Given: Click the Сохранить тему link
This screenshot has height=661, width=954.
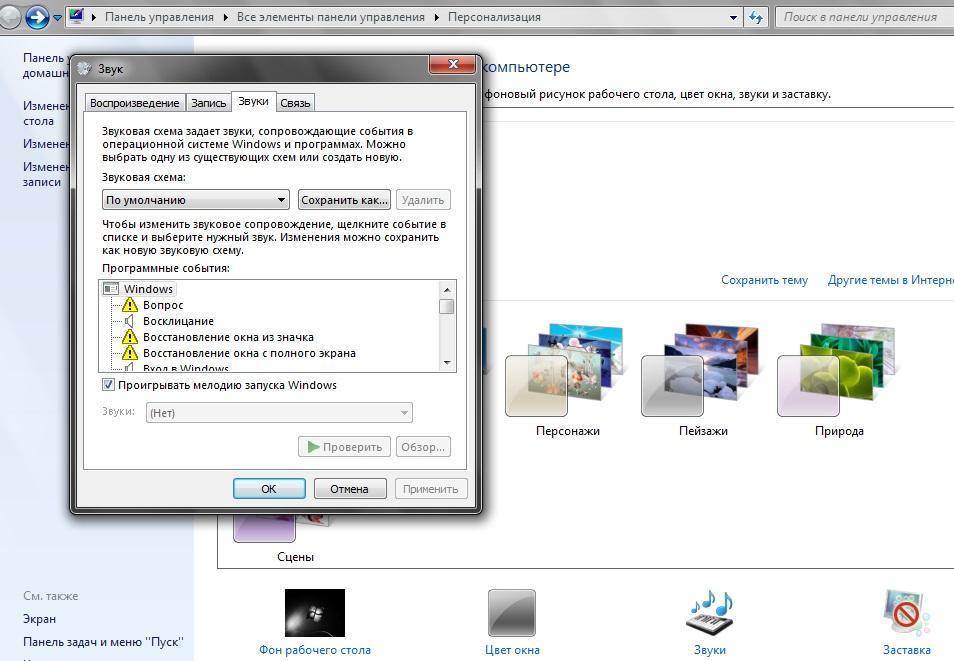Looking at the screenshot, I should [x=764, y=280].
